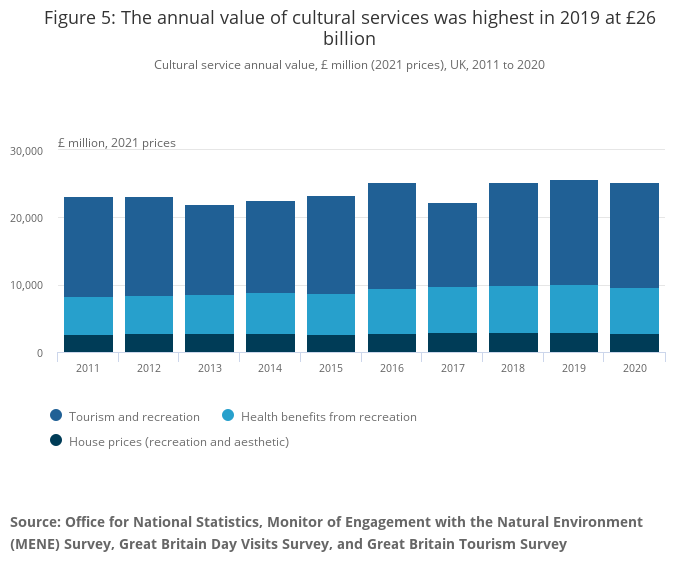The height and width of the screenshot is (574, 700).
Task: Toggle the Tourism and recreation series label
Action: click(x=133, y=416)
